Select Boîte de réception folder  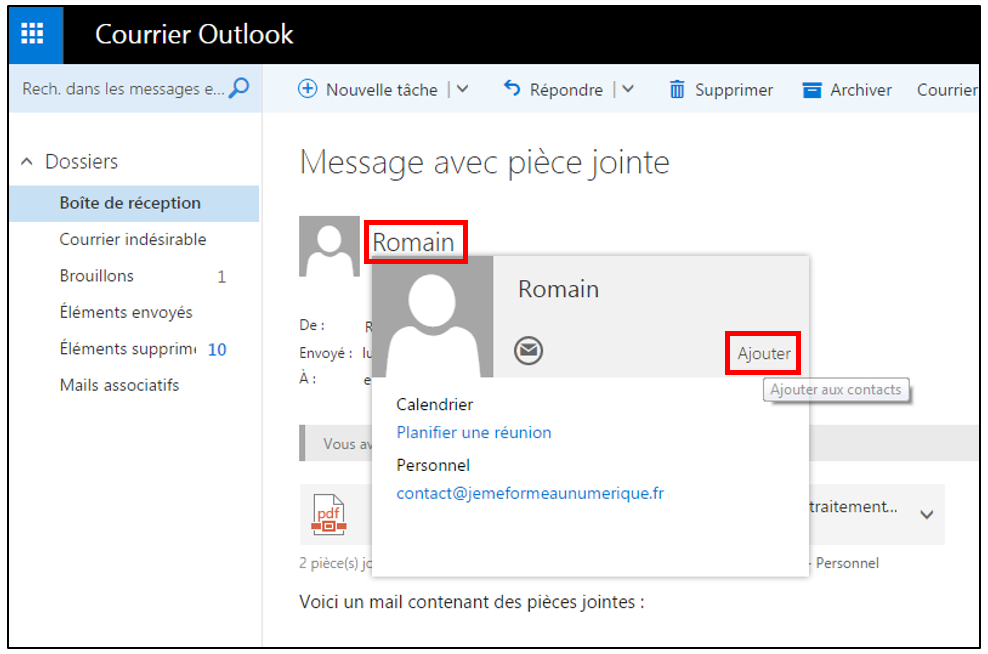coord(134,204)
